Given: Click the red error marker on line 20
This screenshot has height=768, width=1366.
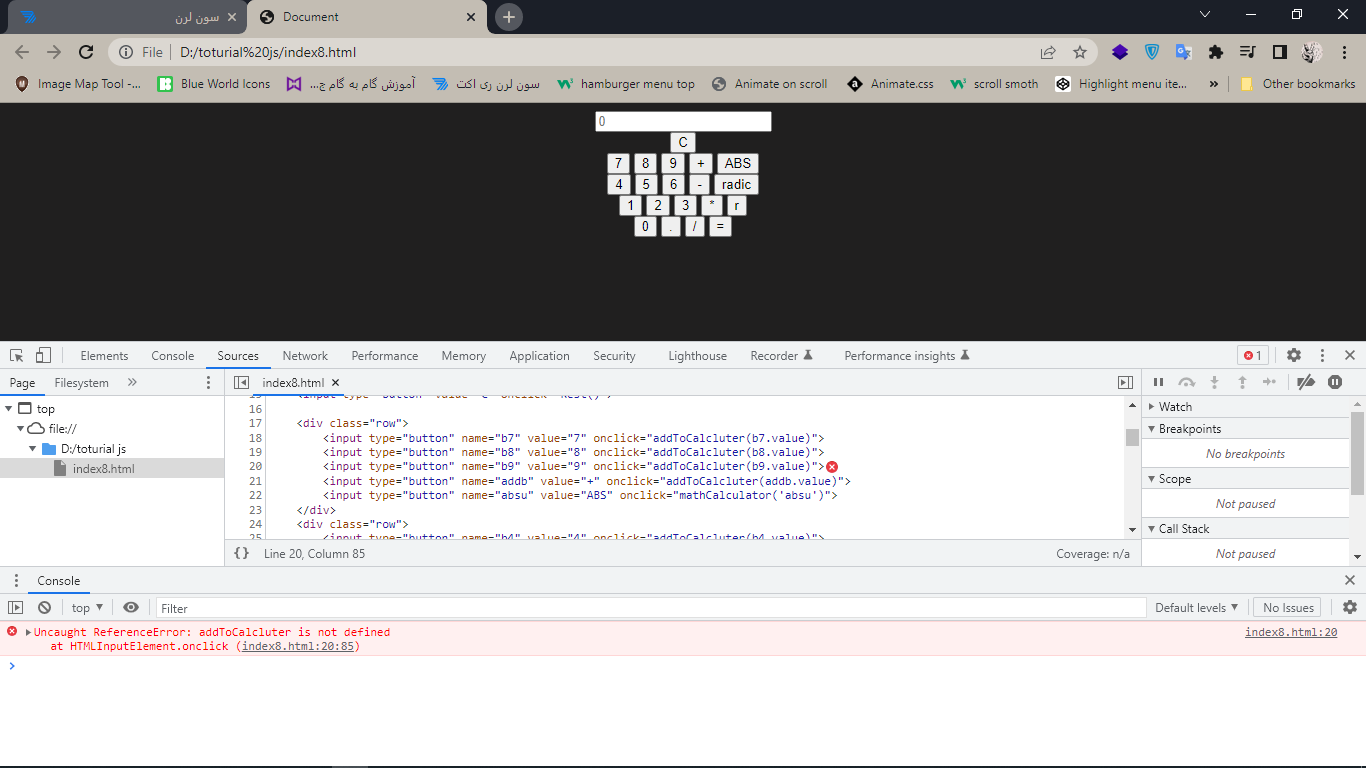Looking at the screenshot, I should click(831, 467).
